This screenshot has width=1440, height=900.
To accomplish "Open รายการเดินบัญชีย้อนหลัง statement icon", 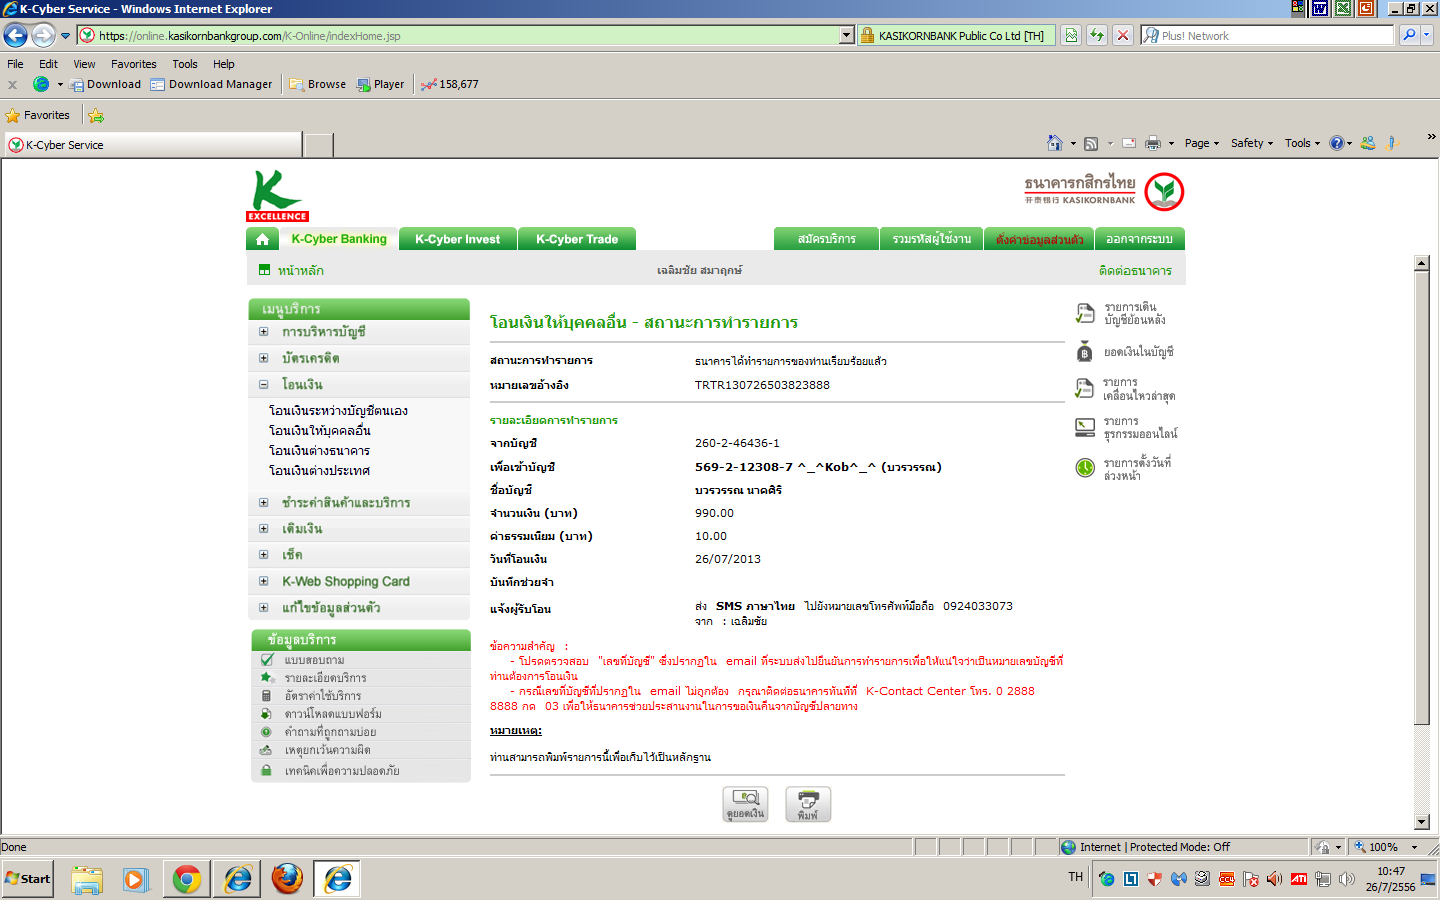I will tap(1084, 314).
